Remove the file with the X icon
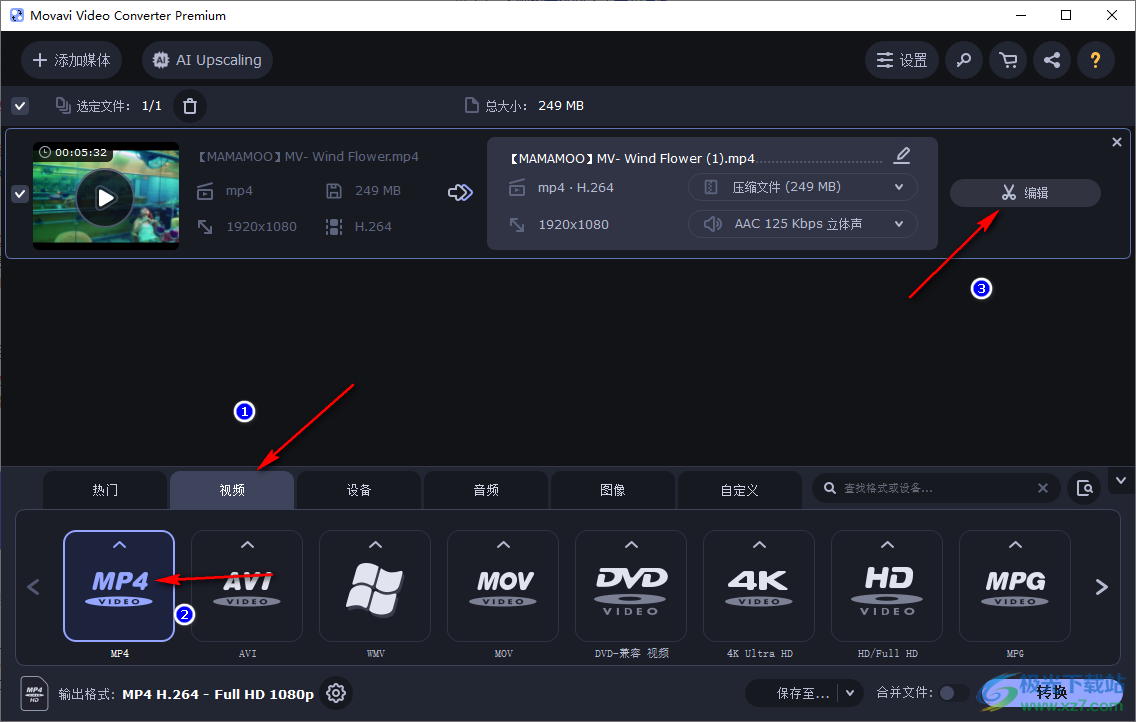1136x722 pixels. pyautogui.click(x=1116, y=143)
